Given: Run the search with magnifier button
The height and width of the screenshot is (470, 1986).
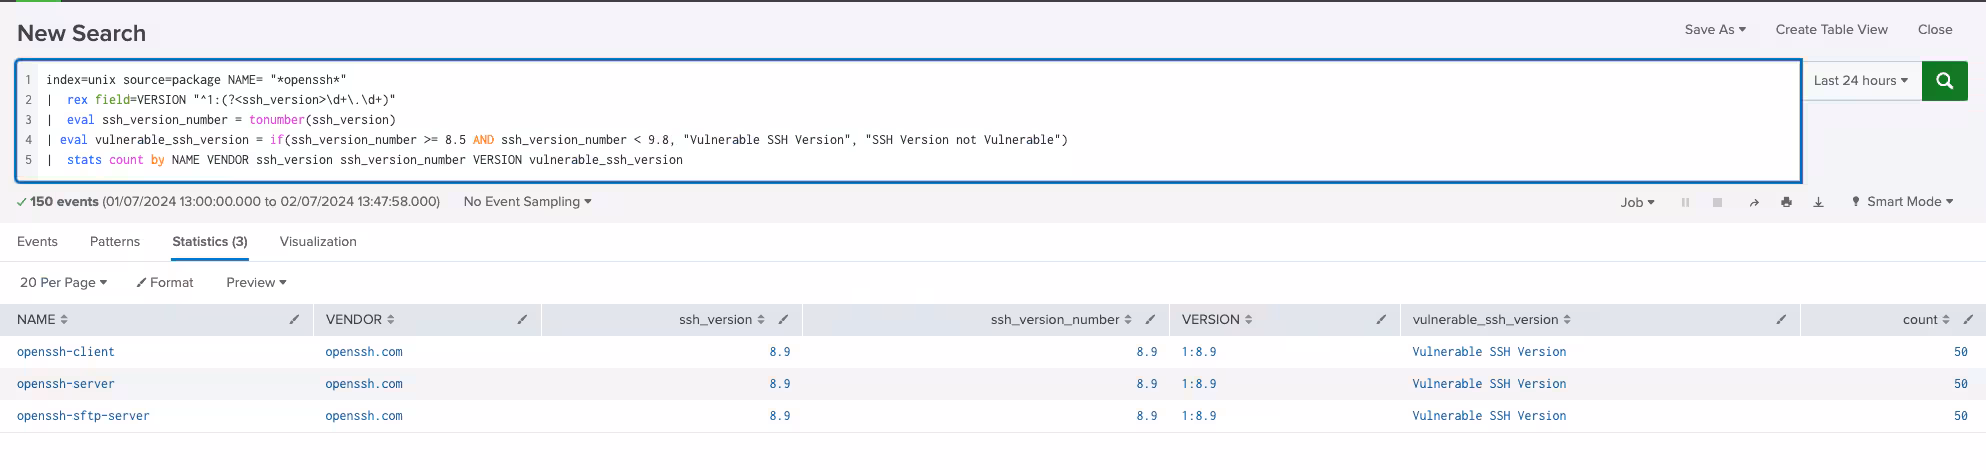Looking at the screenshot, I should click(x=1944, y=81).
